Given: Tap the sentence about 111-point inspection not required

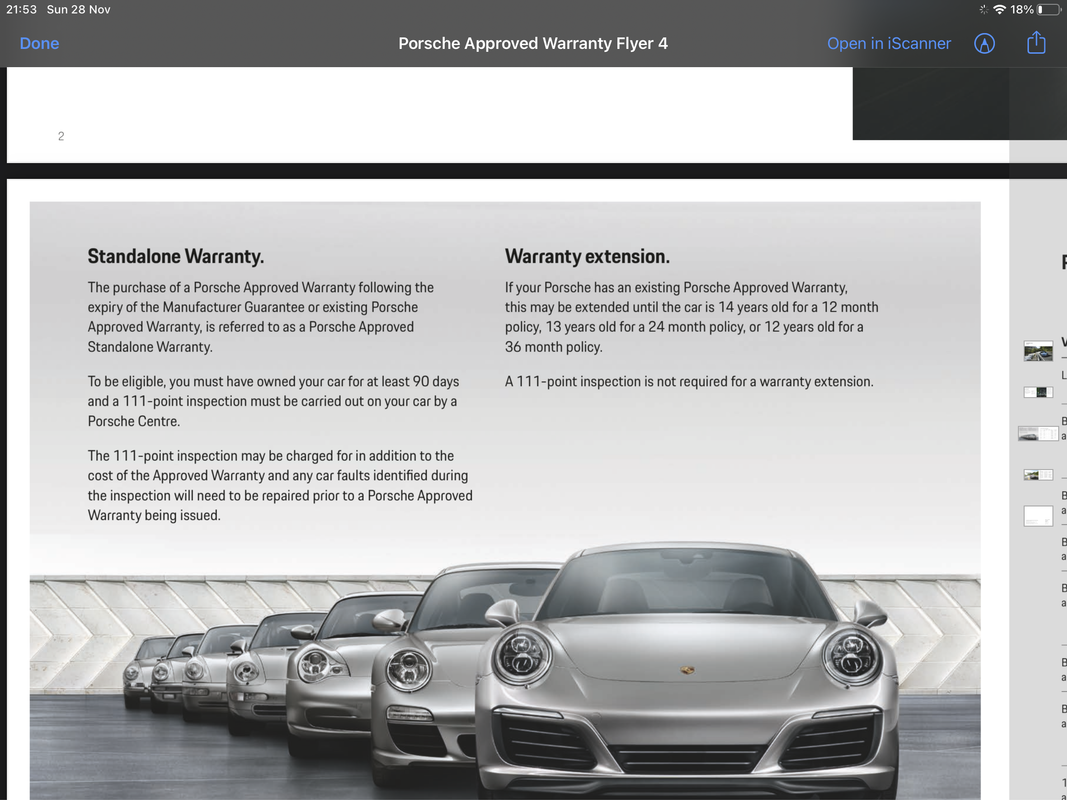Looking at the screenshot, I should 689,382.
